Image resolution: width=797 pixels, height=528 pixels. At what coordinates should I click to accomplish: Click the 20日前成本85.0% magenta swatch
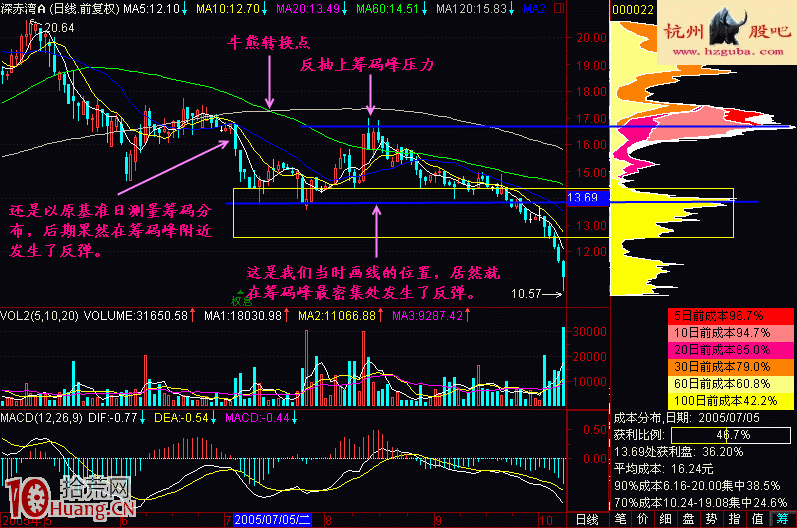pyautogui.click(x=730, y=350)
